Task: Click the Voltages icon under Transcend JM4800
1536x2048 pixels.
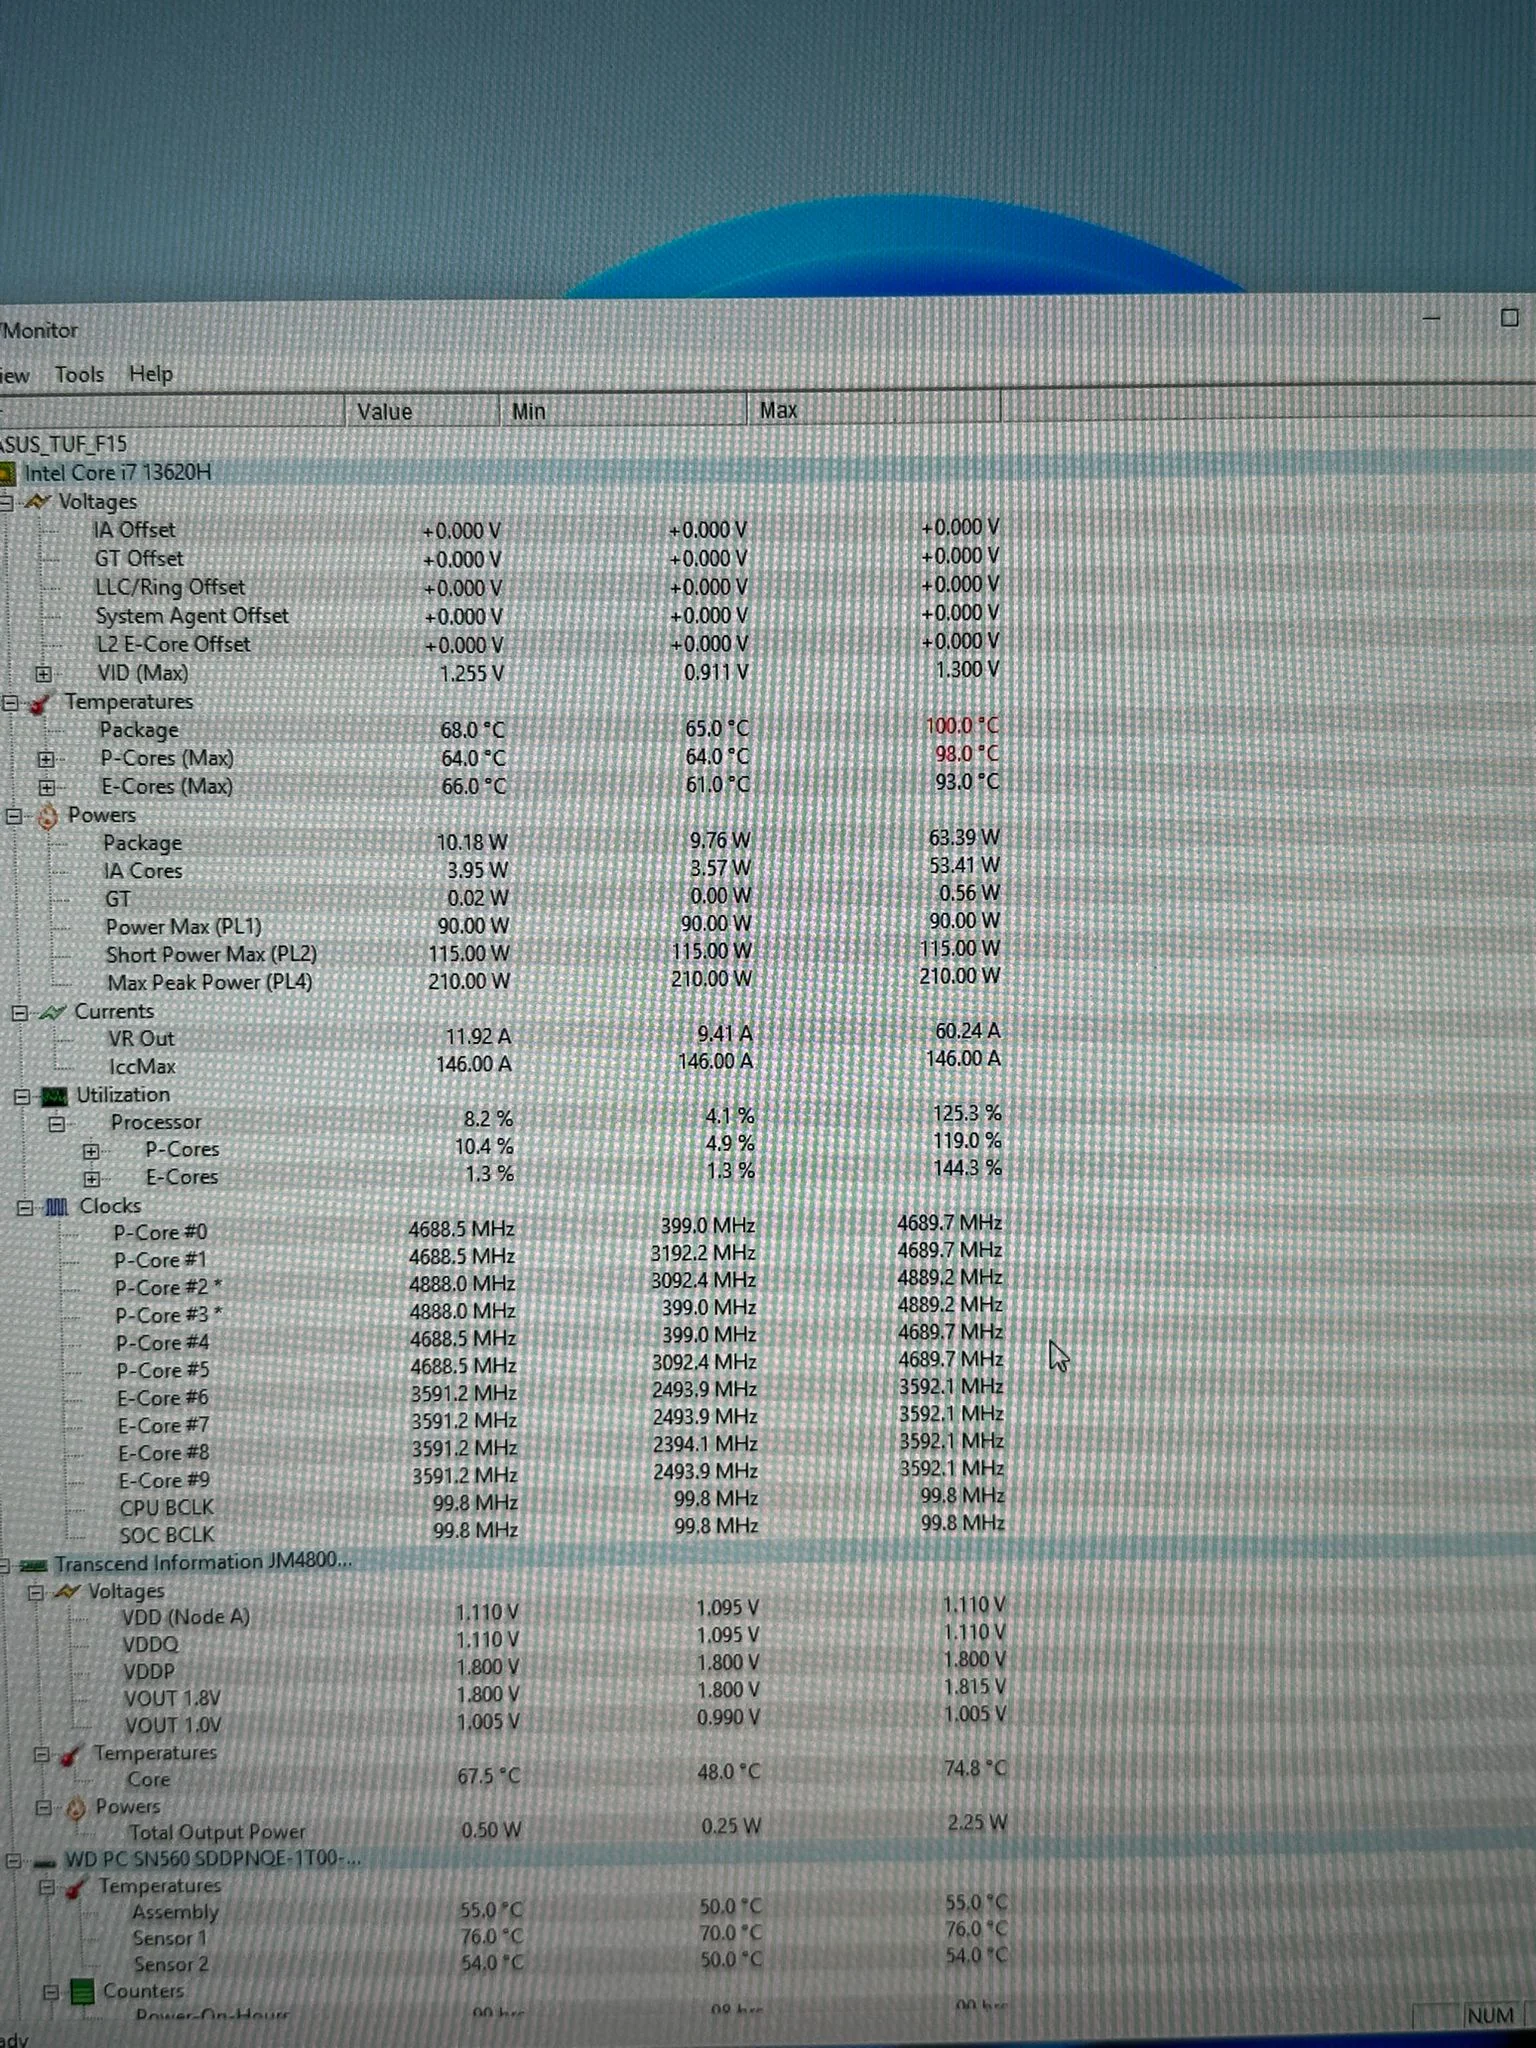Action: (66, 1592)
